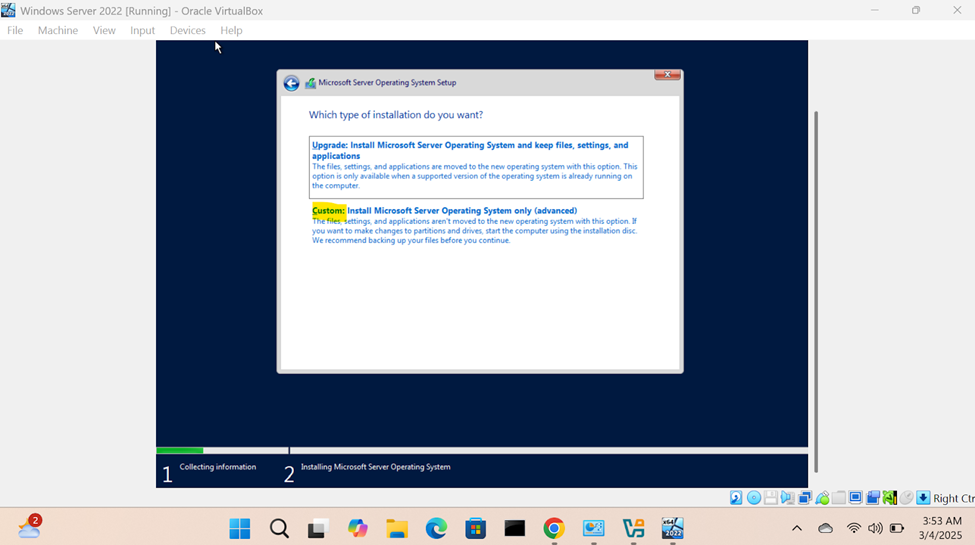This screenshot has height=545, width=975.
Task: Click the keyboard capture arrow indicator
Action: tap(923, 498)
